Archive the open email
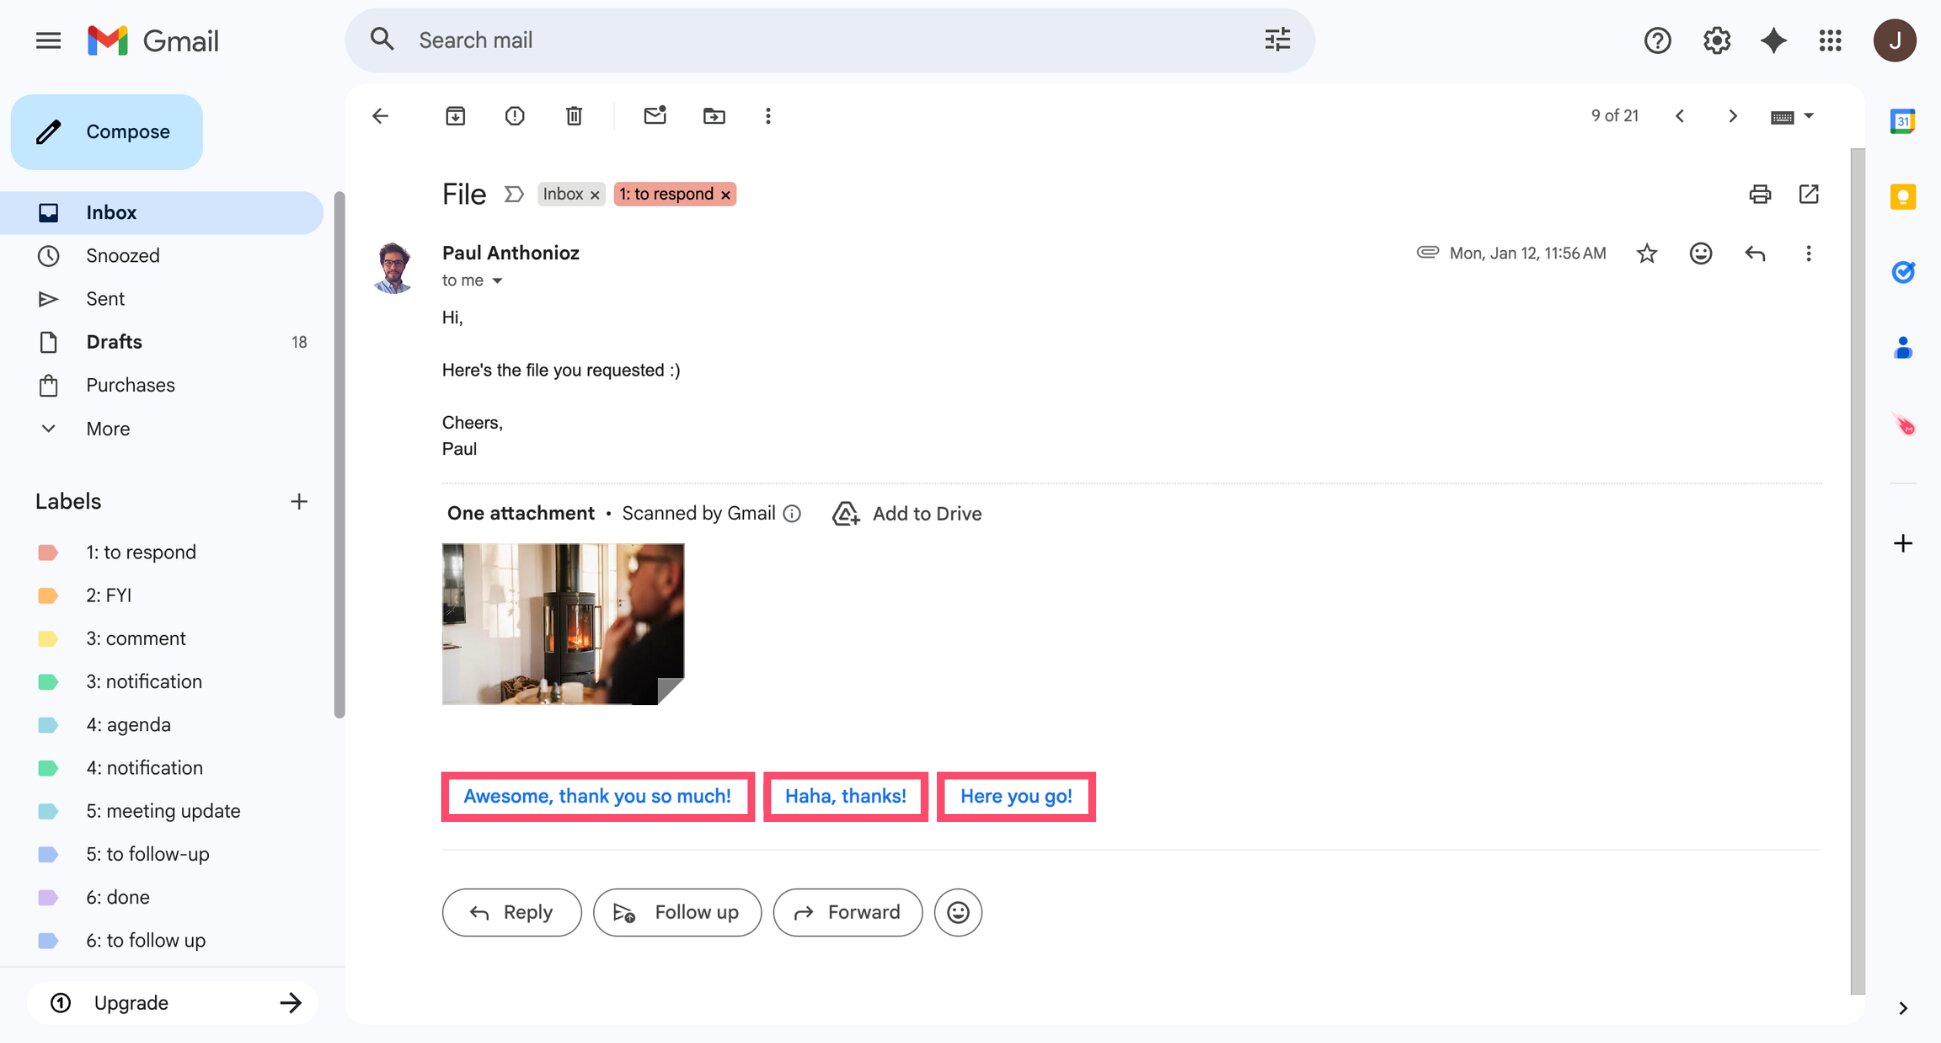This screenshot has height=1043, width=1941. click(455, 115)
